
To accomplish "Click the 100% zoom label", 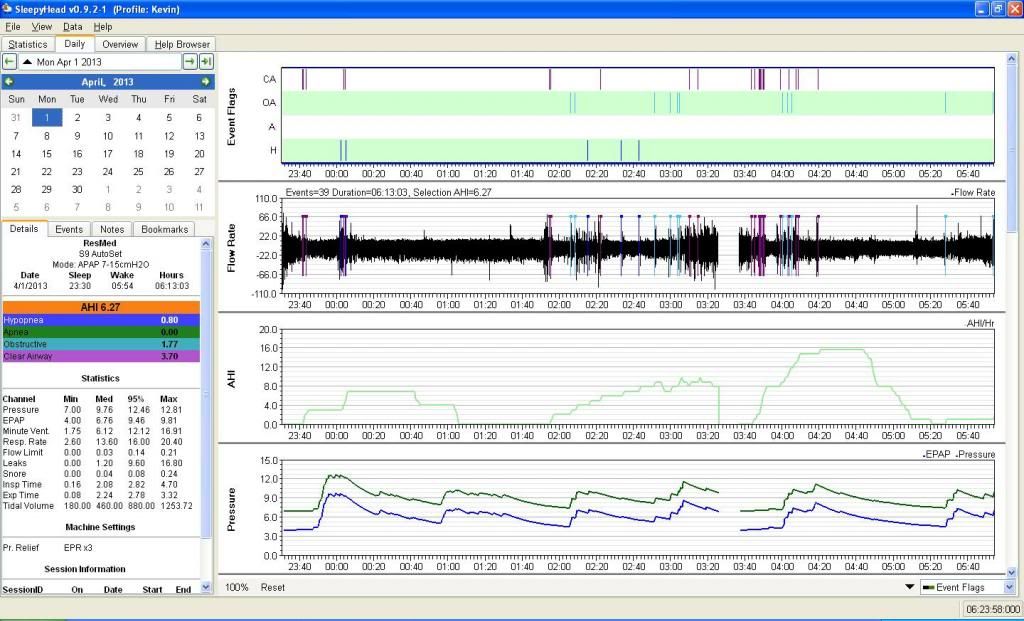I will click(236, 587).
